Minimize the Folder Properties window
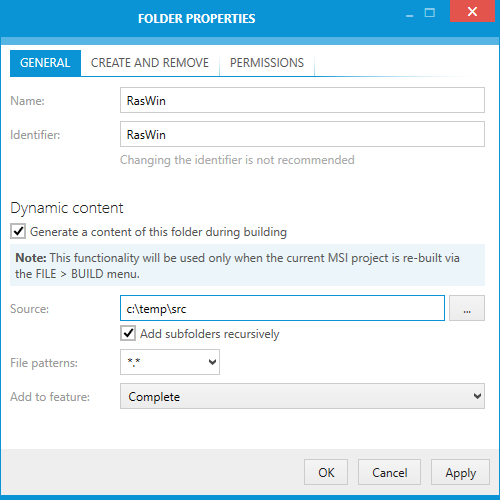Image resolution: width=500 pixels, height=500 pixels. 410,15
